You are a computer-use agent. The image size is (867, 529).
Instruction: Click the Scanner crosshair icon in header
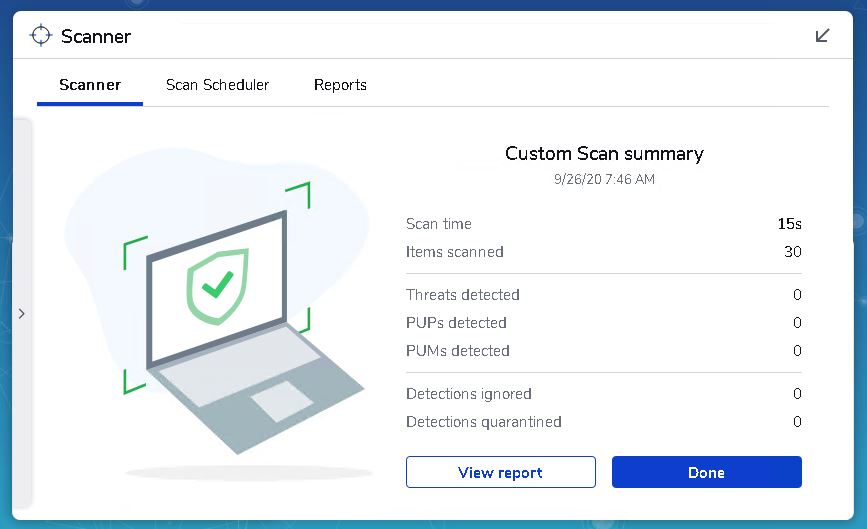click(40, 36)
